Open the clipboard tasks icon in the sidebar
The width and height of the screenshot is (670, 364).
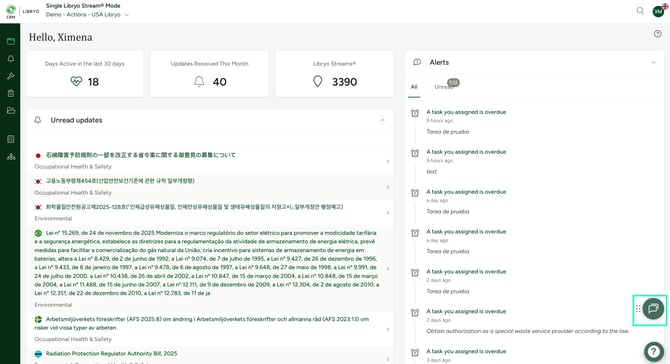point(11,93)
